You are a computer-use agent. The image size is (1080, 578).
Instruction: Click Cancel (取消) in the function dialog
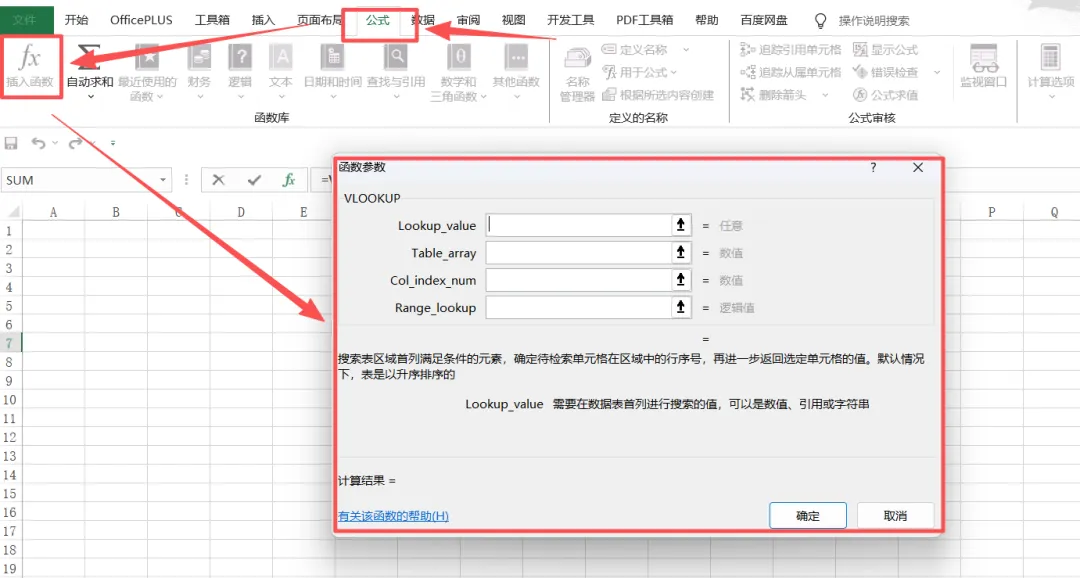[x=895, y=515]
